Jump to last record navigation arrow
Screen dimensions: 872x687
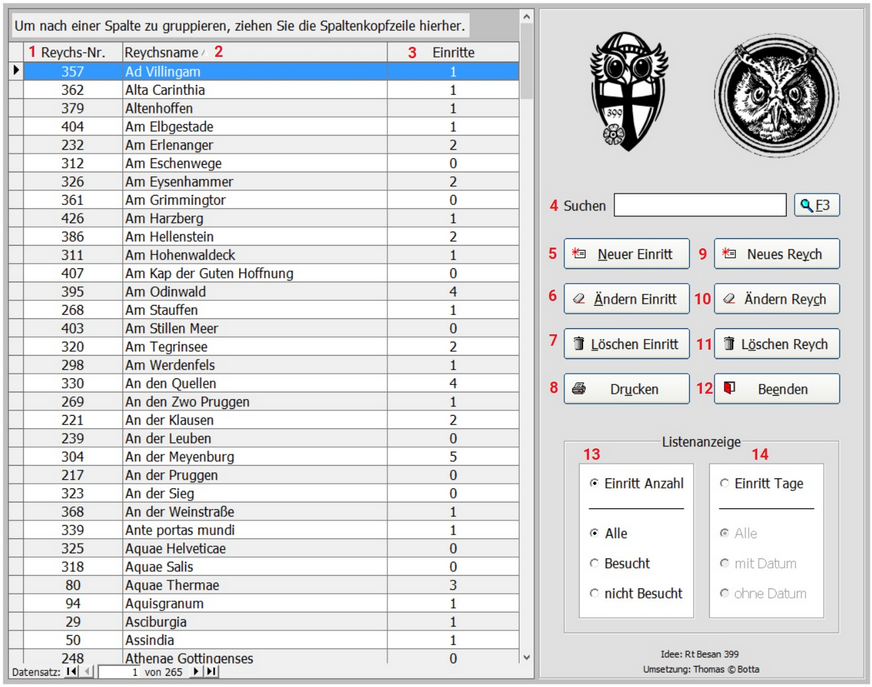pyautogui.click(x=211, y=671)
